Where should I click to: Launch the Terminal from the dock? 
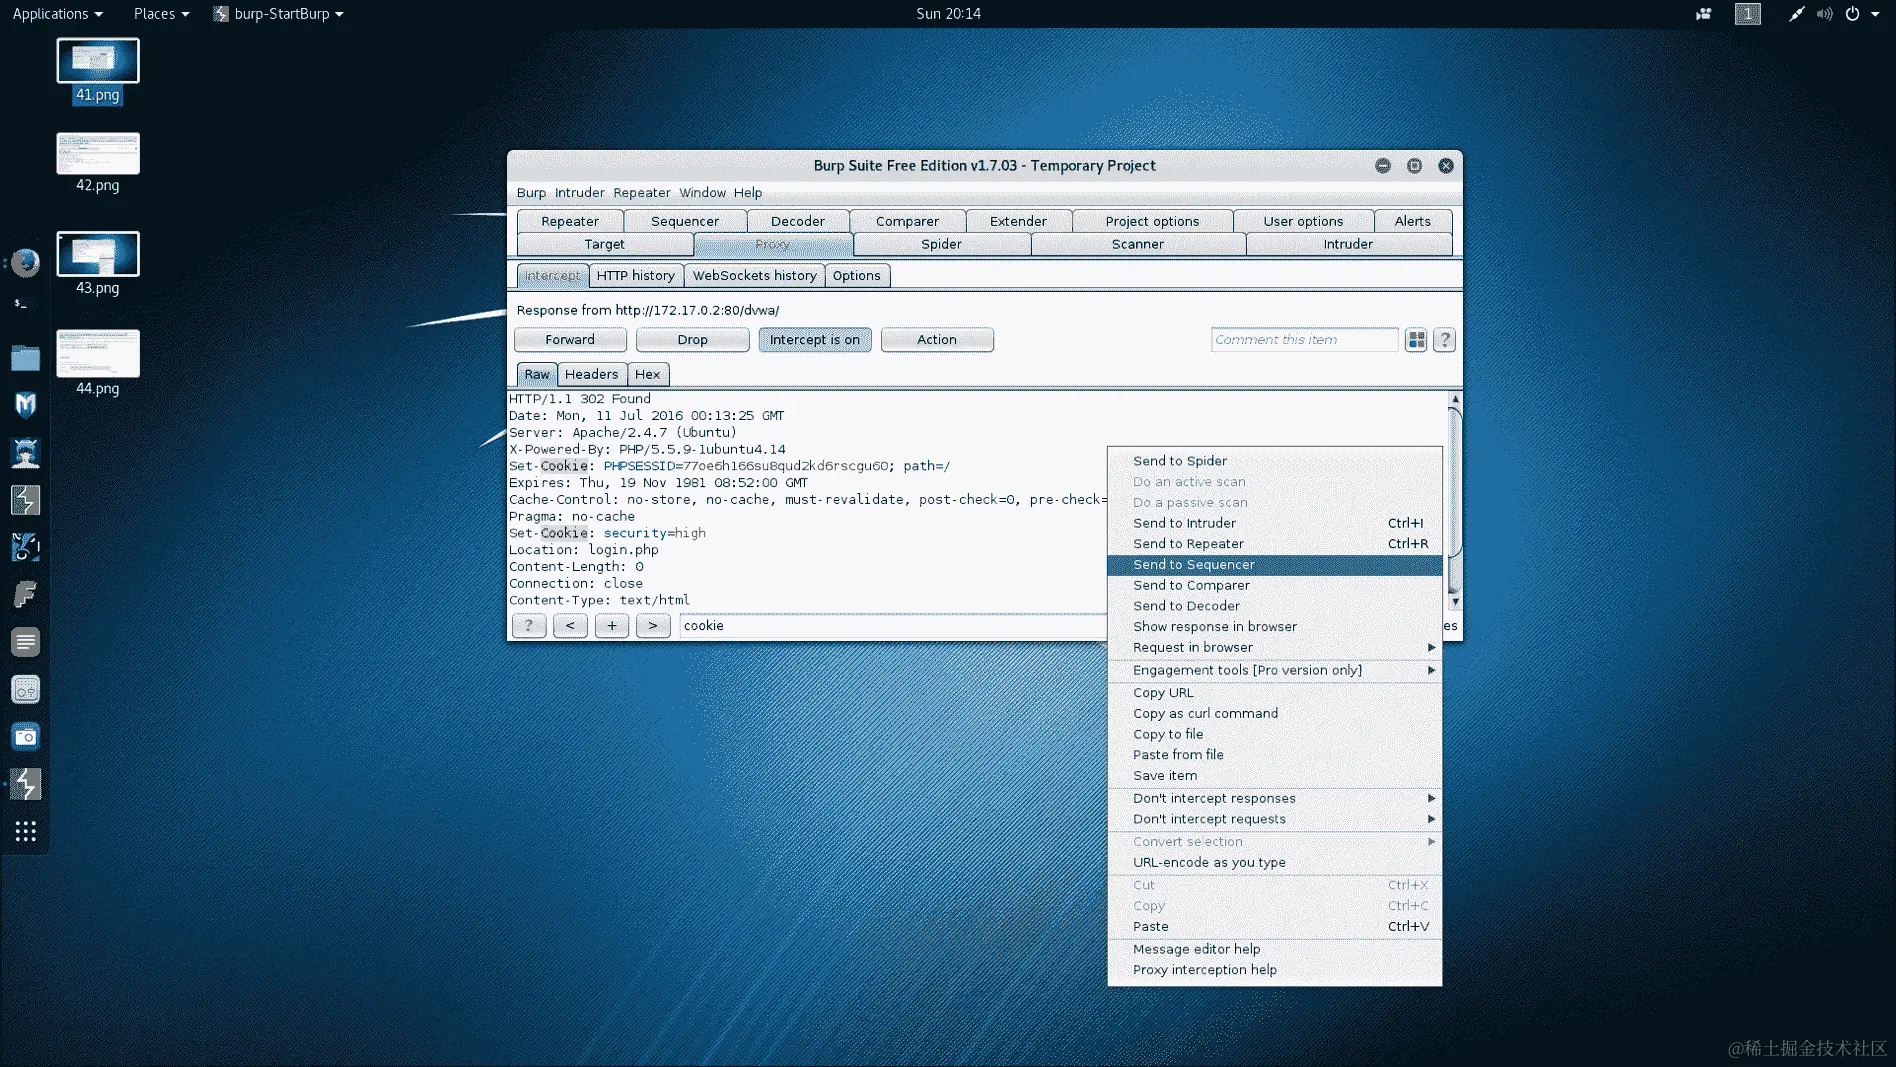click(x=25, y=303)
